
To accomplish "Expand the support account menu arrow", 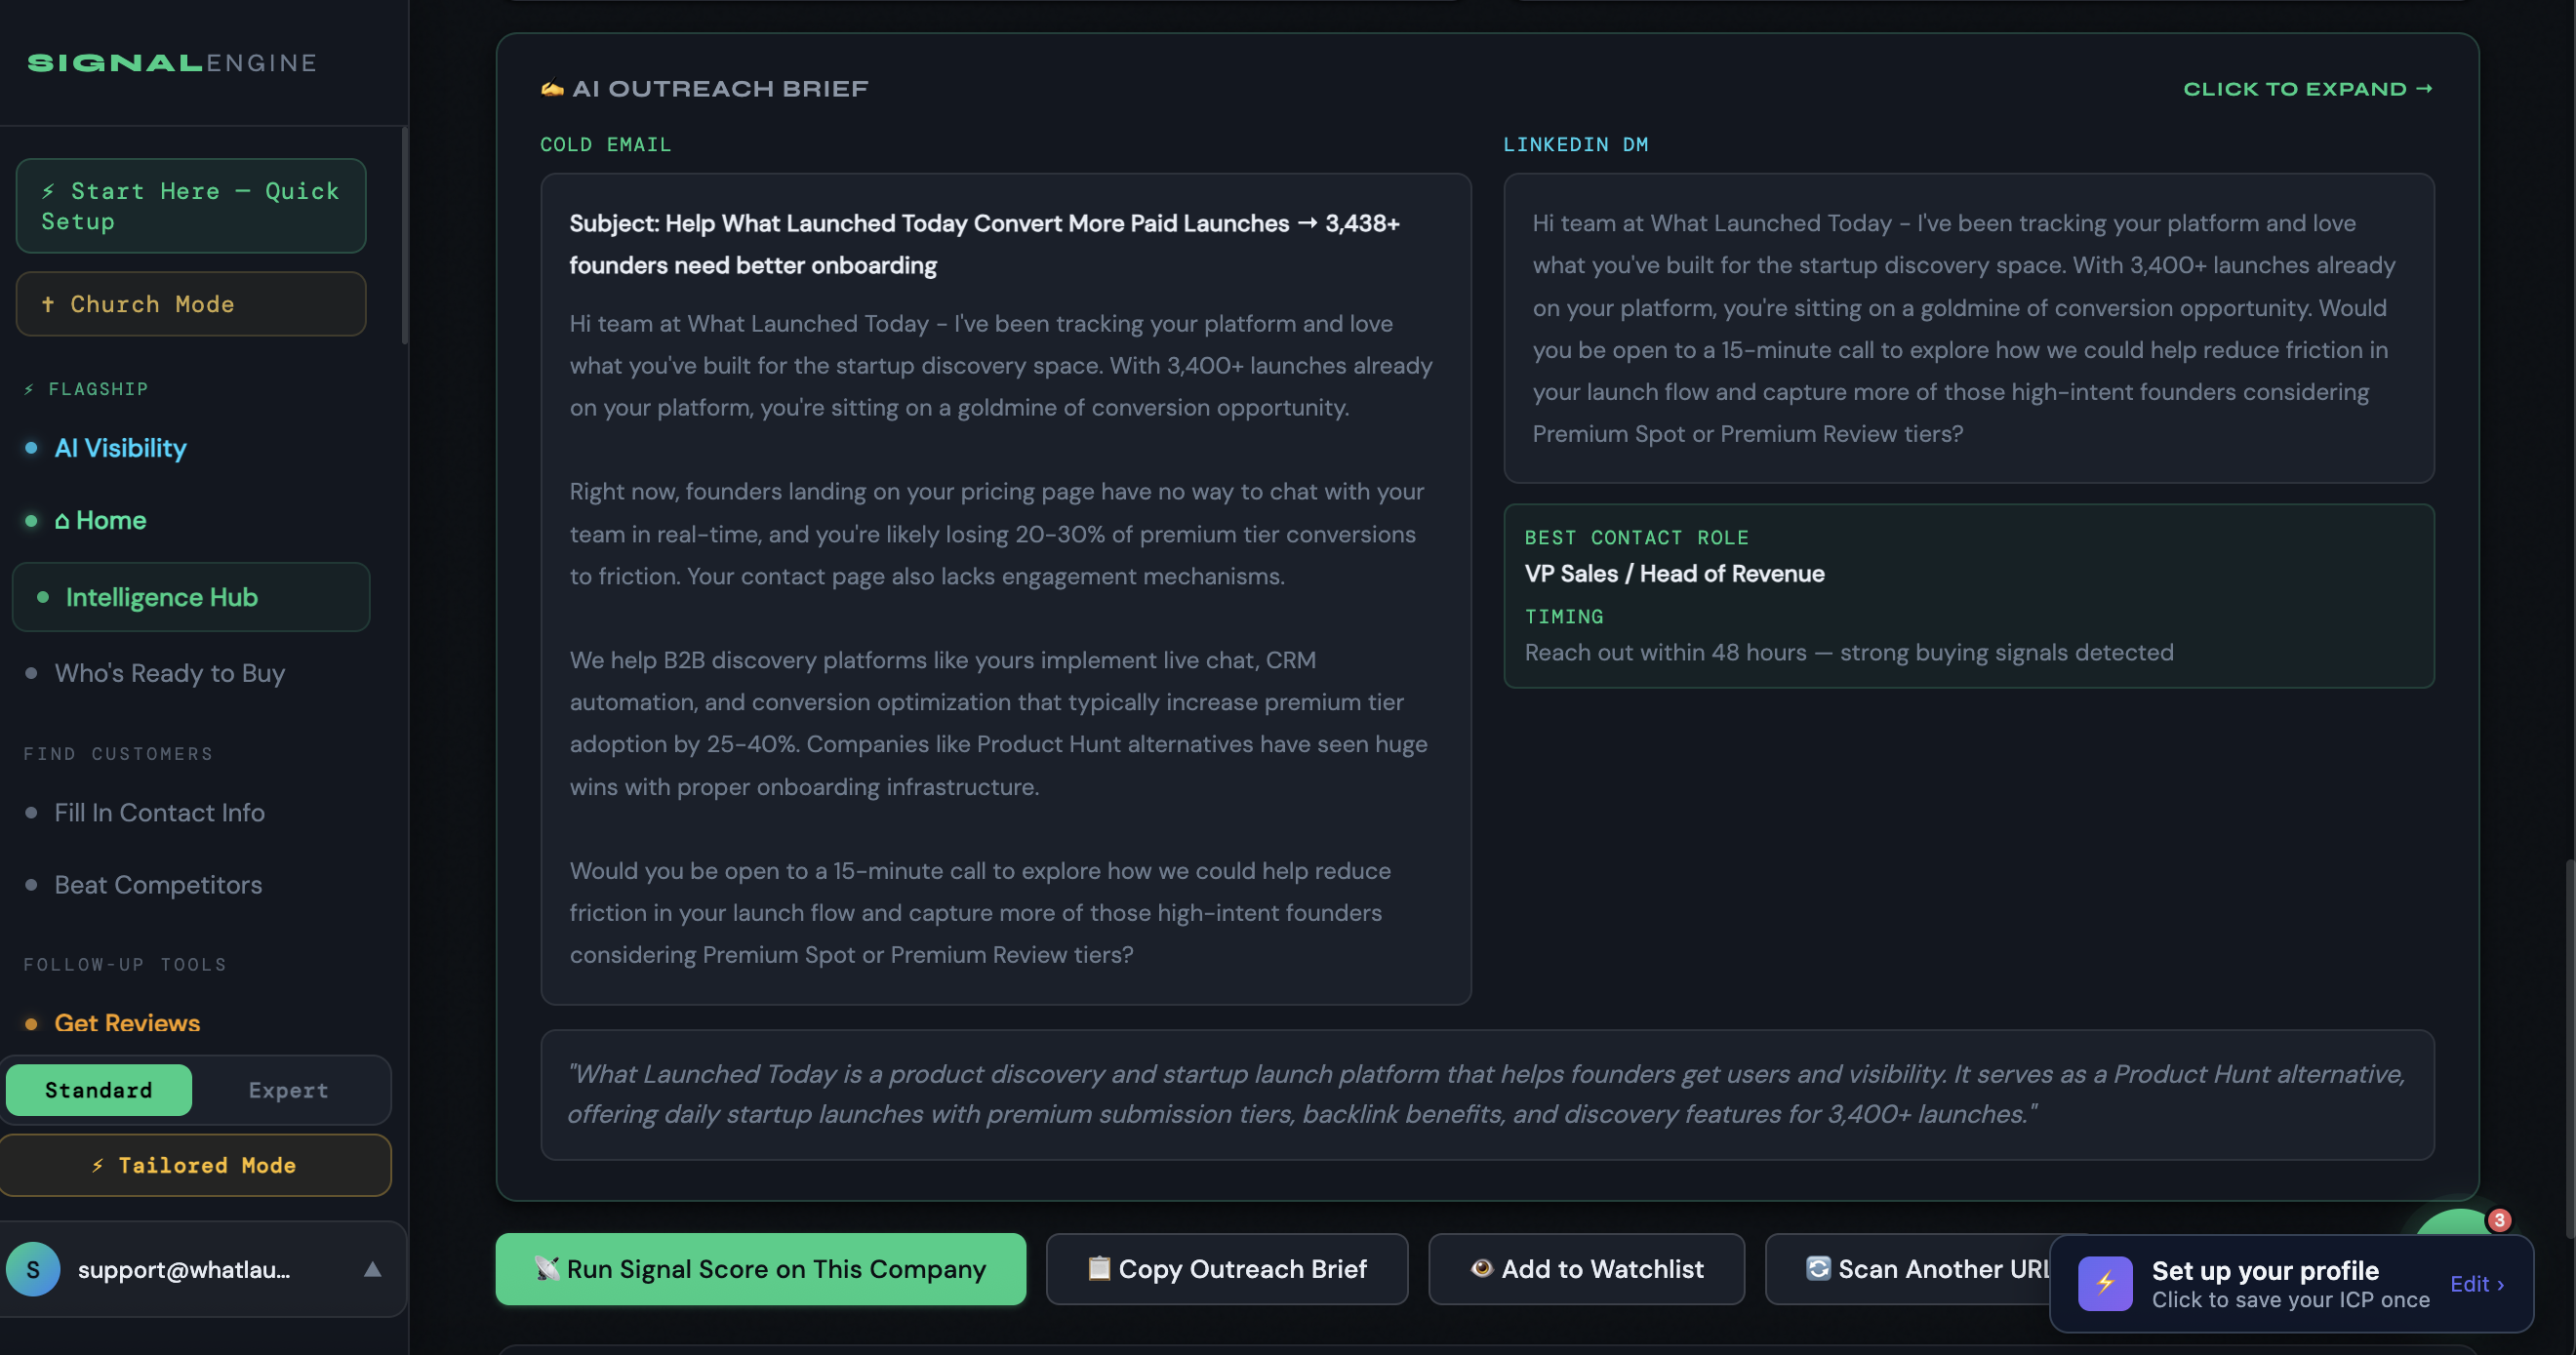I will click(372, 1269).
